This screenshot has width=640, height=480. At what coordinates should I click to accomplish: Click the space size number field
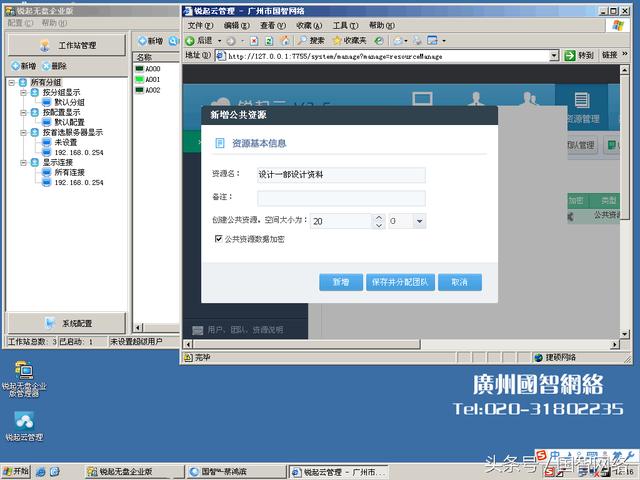tap(342, 221)
